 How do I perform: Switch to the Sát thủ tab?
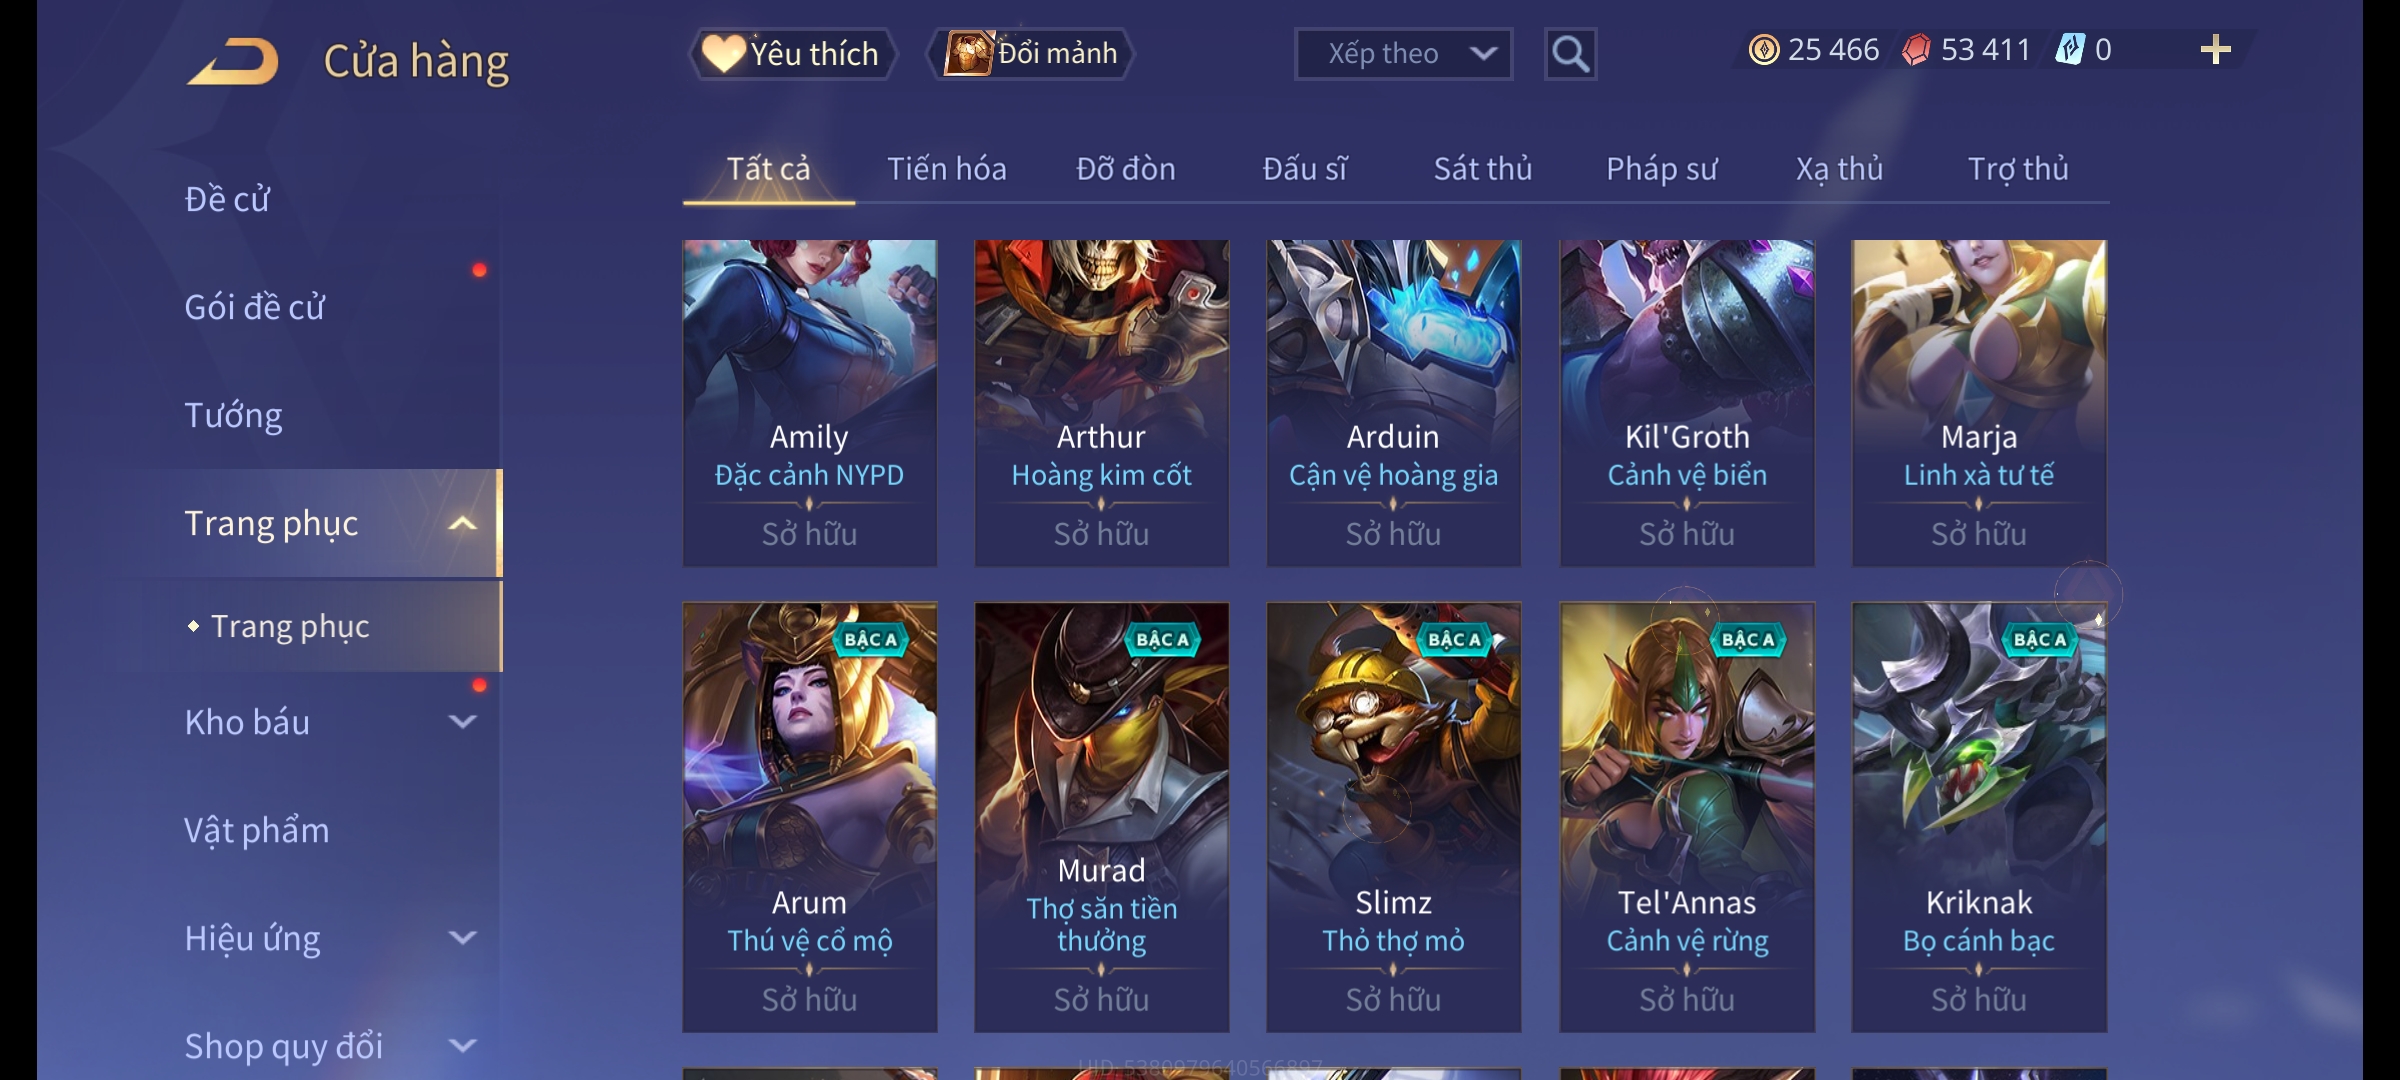pyautogui.click(x=1482, y=169)
